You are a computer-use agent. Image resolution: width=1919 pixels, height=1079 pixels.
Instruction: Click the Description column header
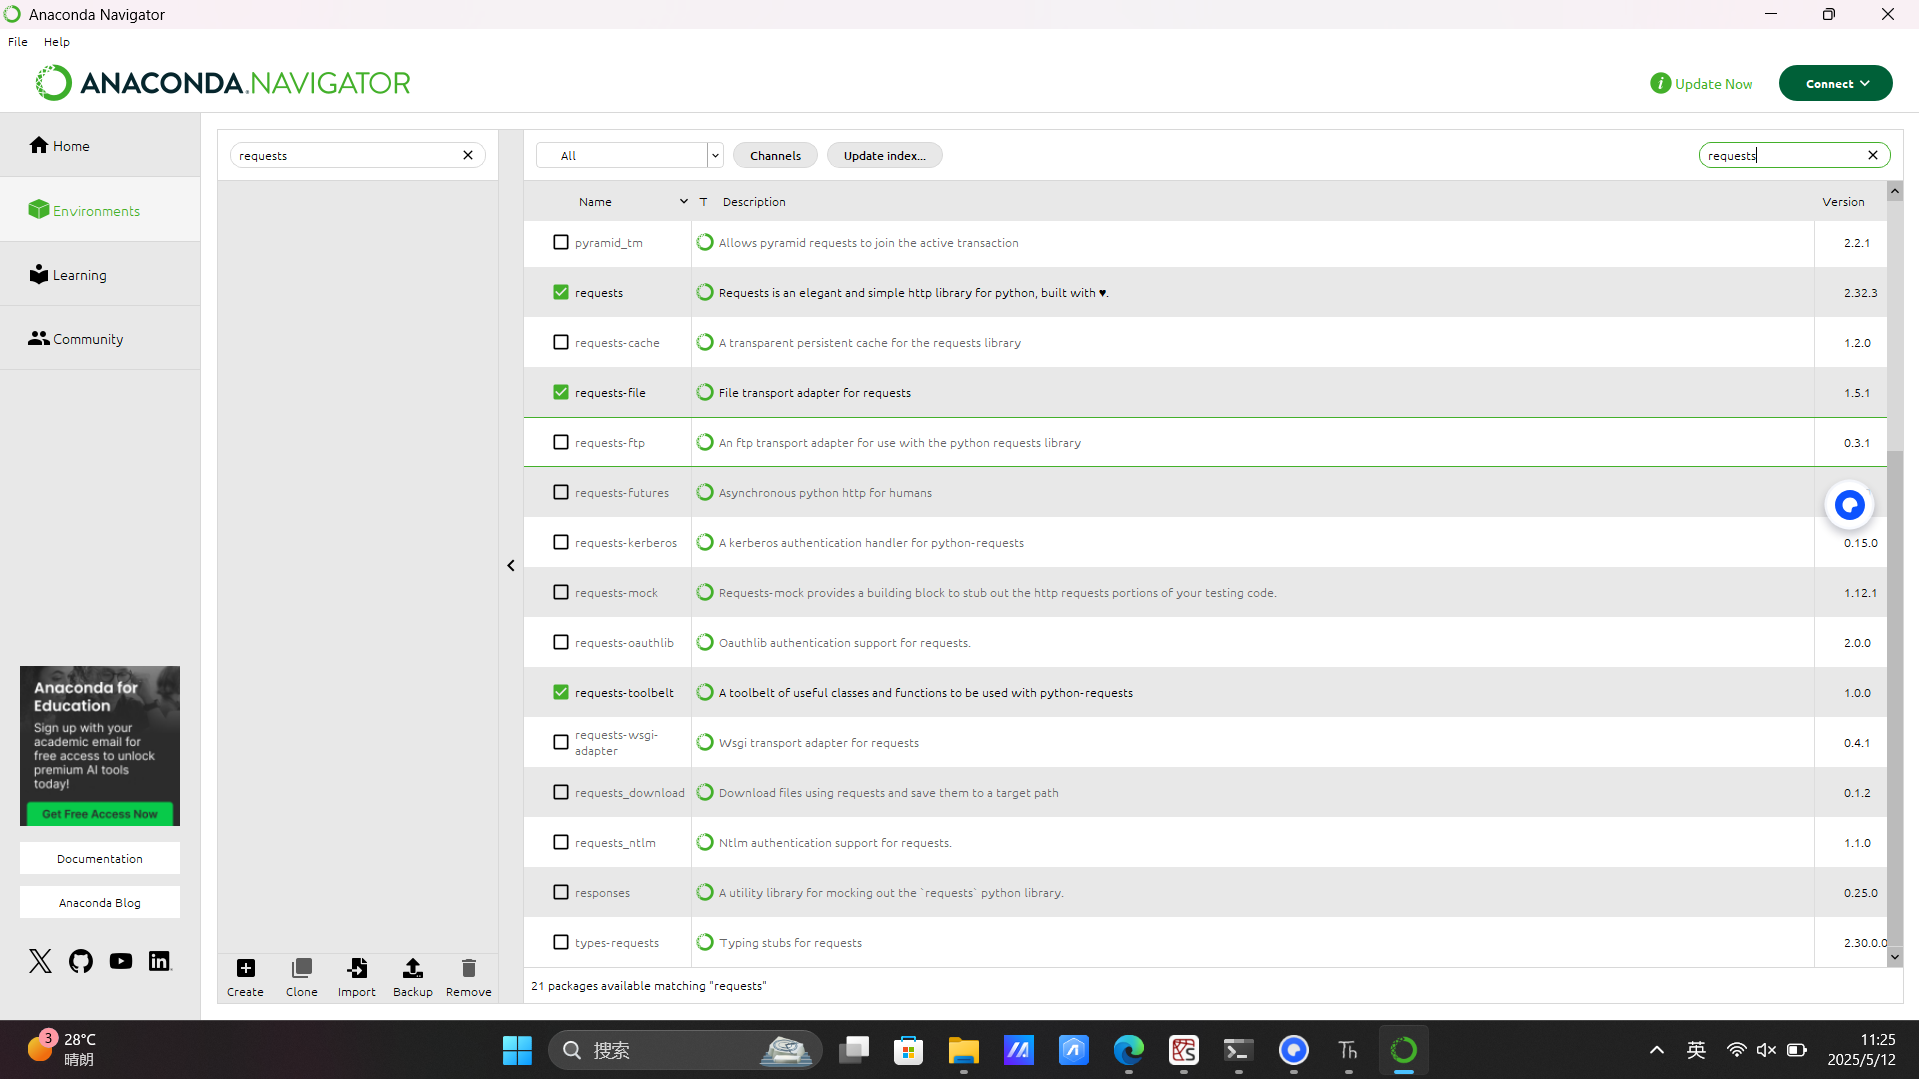(754, 201)
